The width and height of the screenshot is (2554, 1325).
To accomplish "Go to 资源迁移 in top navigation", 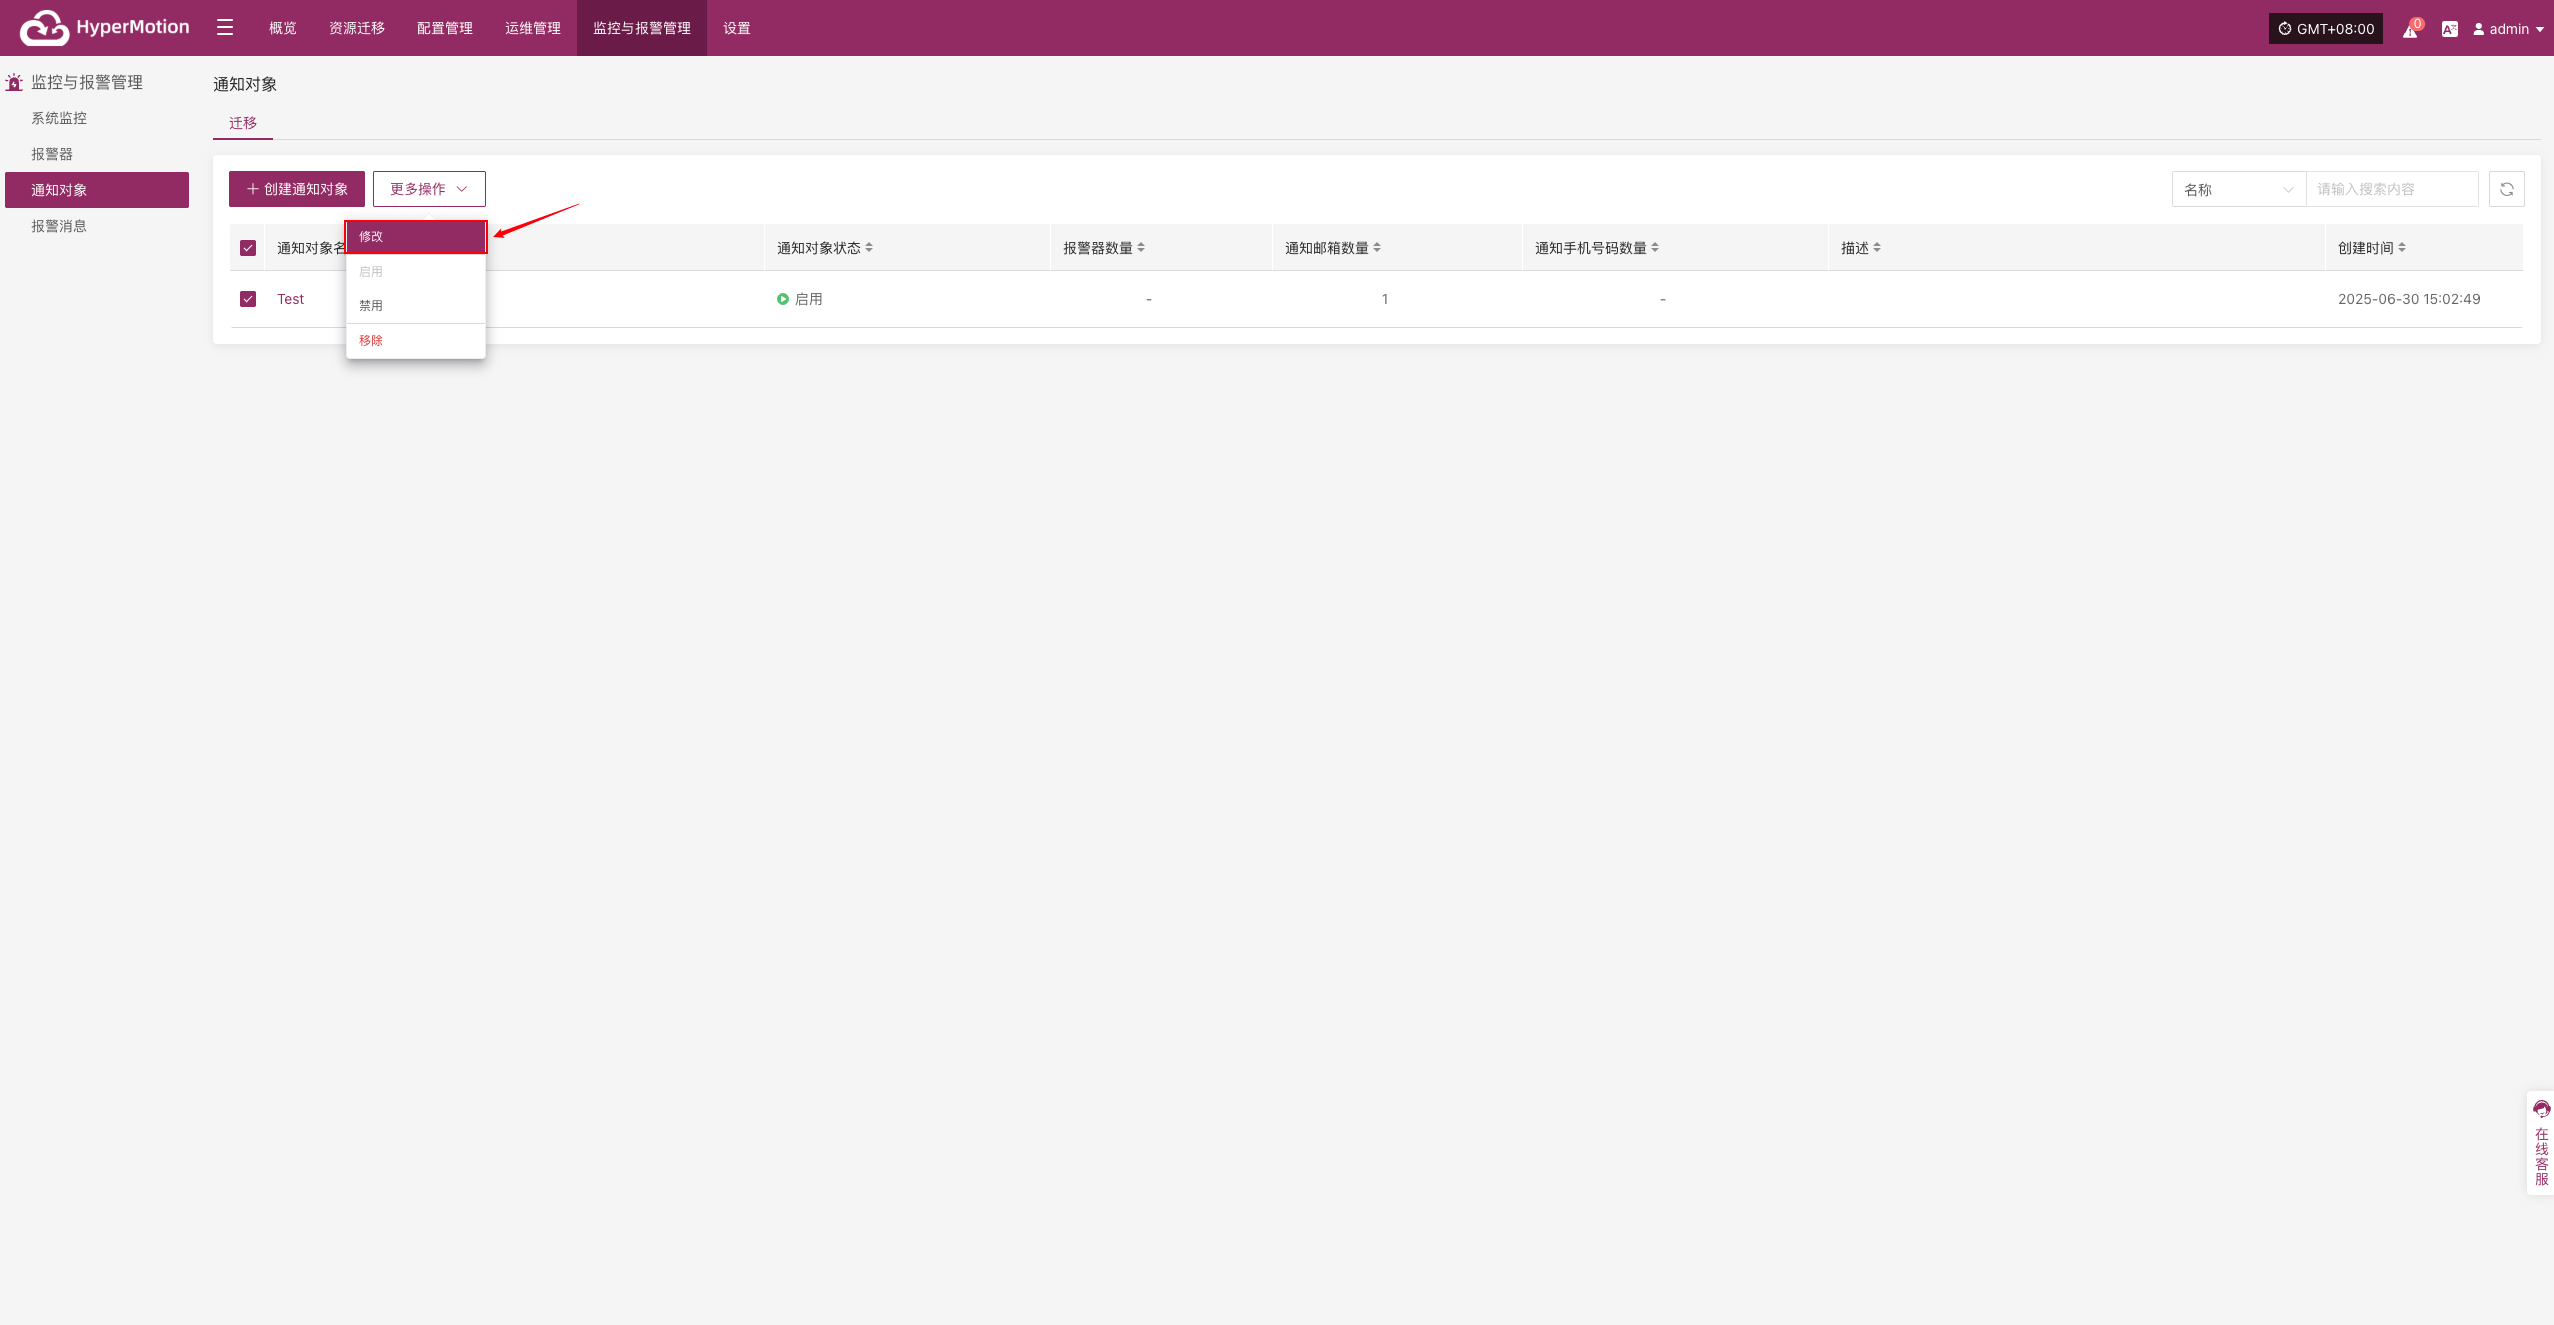I will 357,28.
